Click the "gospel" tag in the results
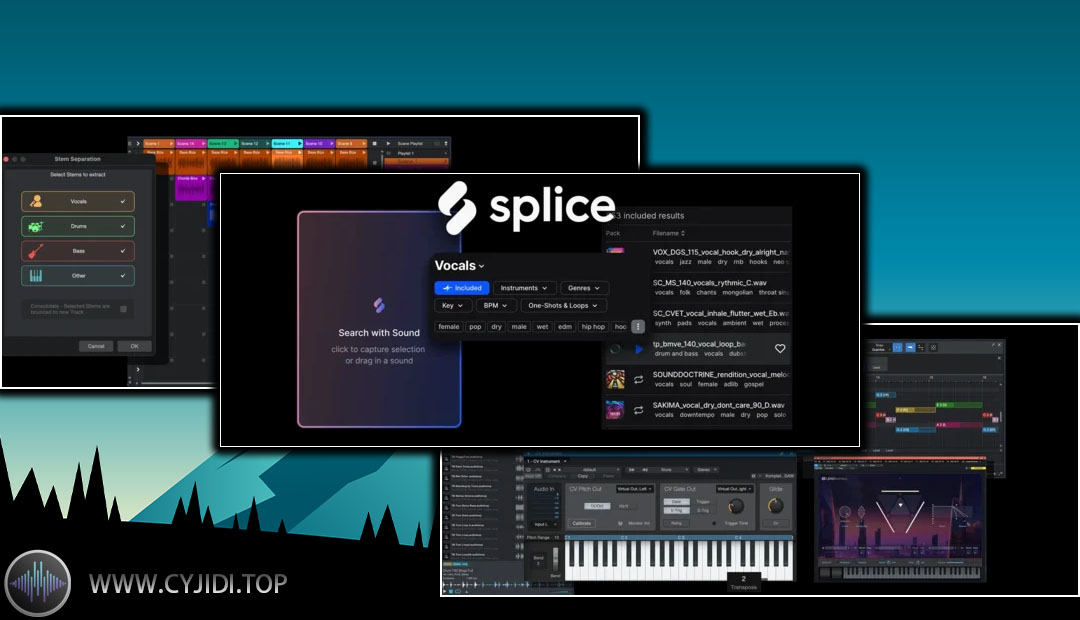 coord(754,384)
